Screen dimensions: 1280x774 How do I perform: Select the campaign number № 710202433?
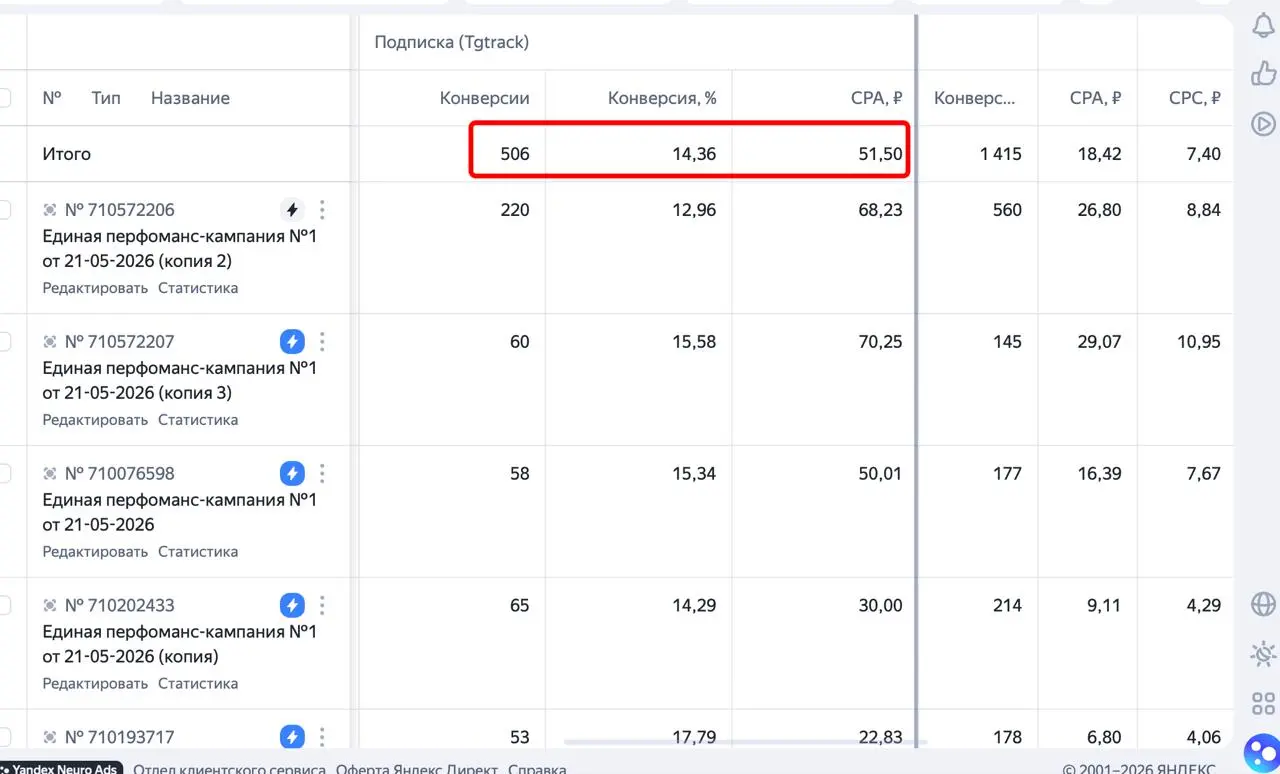pyautogui.click(x=119, y=605)
